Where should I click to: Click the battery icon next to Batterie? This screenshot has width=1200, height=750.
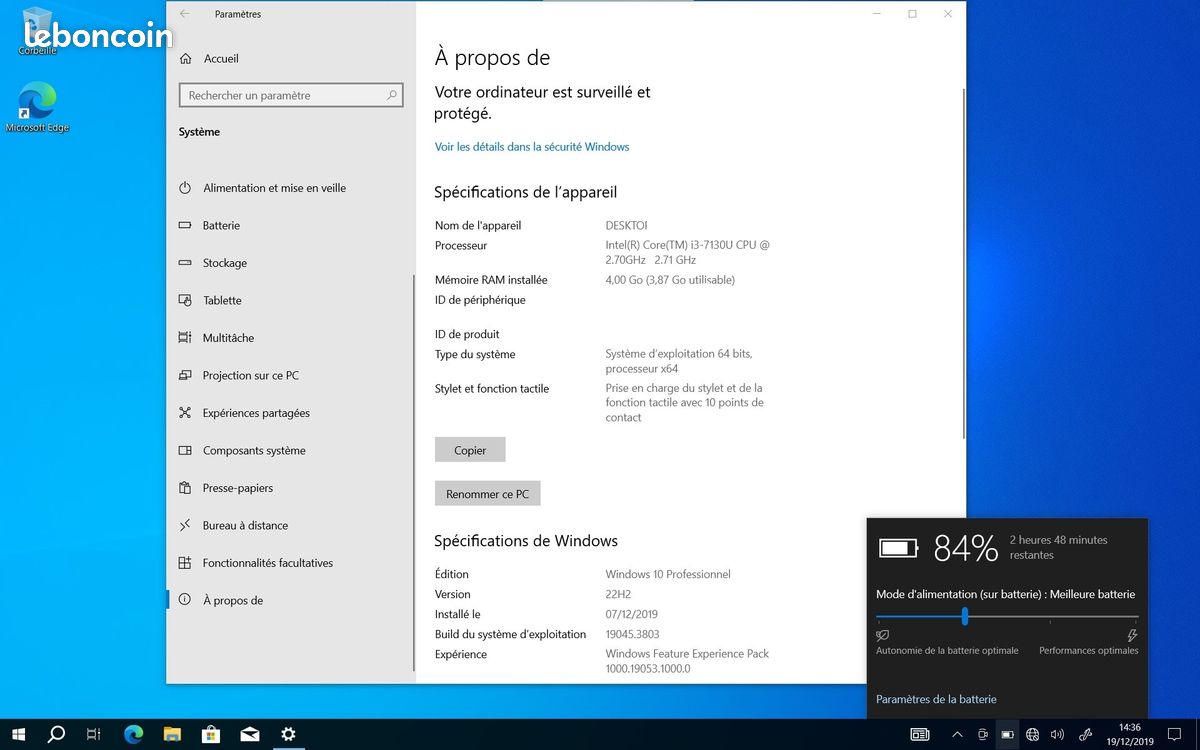tap(185, 226)
